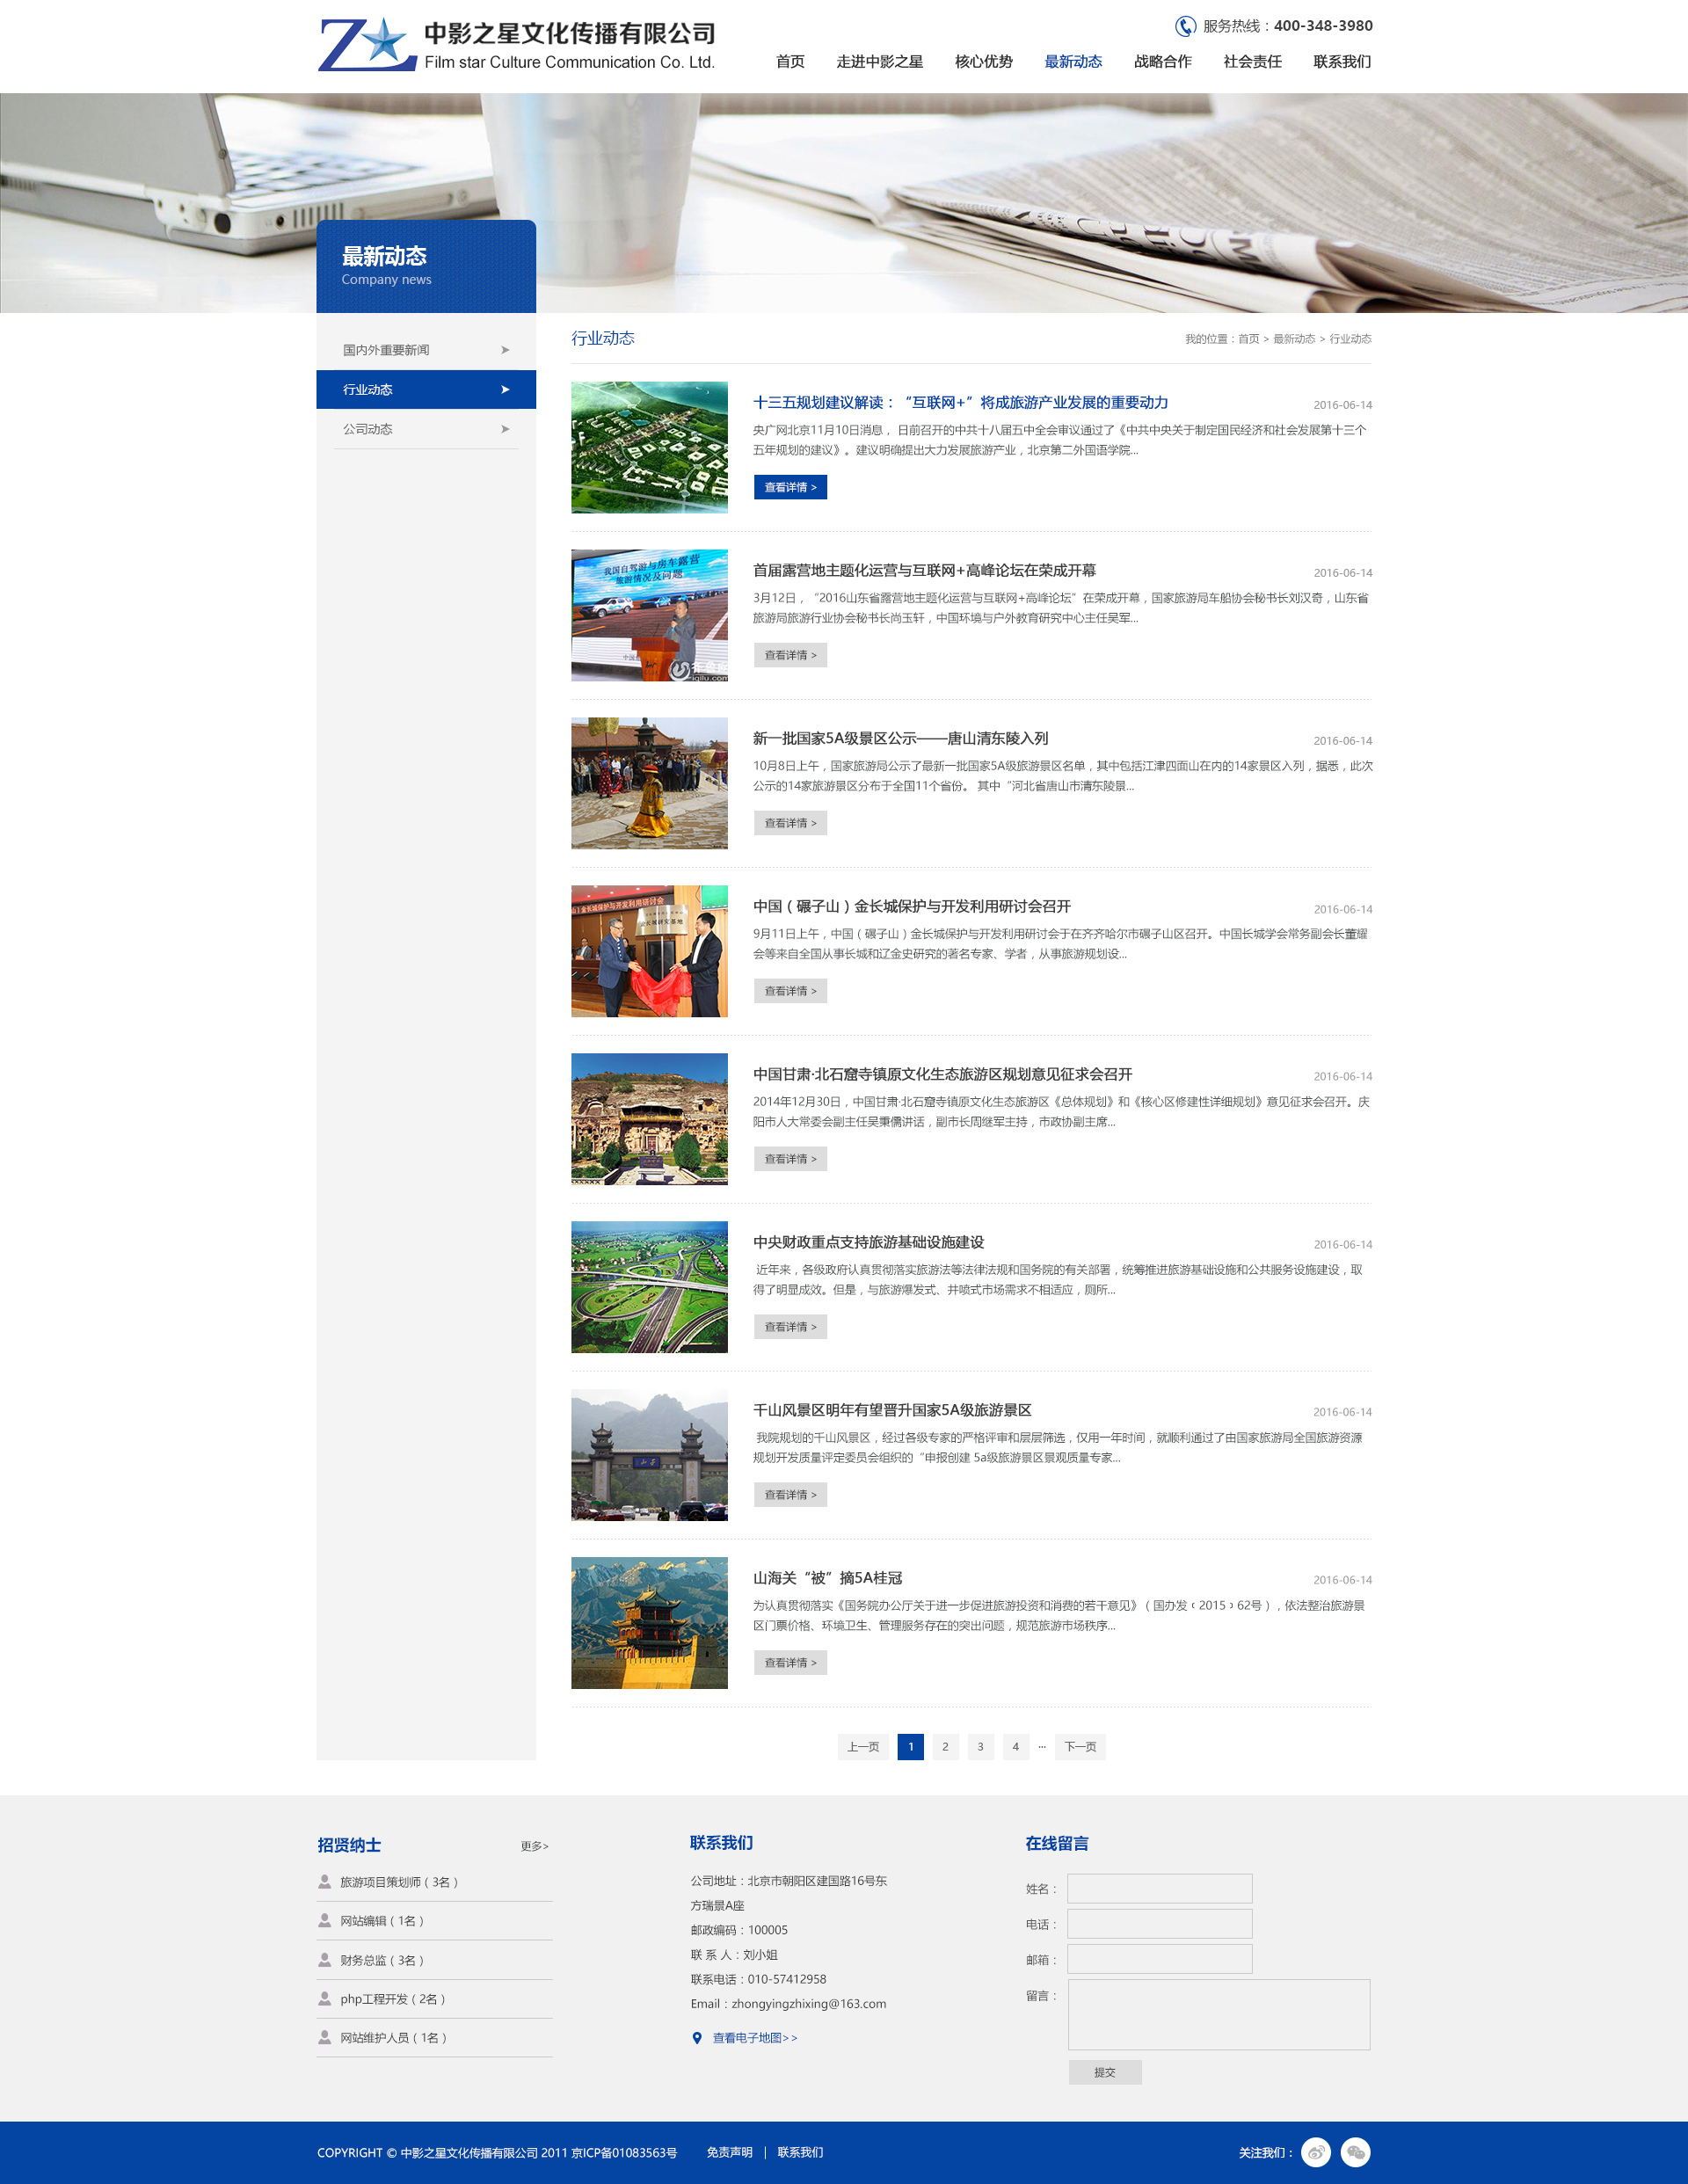Click the 姓名 input field
The width and height of the screenshot is (1688, 2184).
(1159, 1888)
